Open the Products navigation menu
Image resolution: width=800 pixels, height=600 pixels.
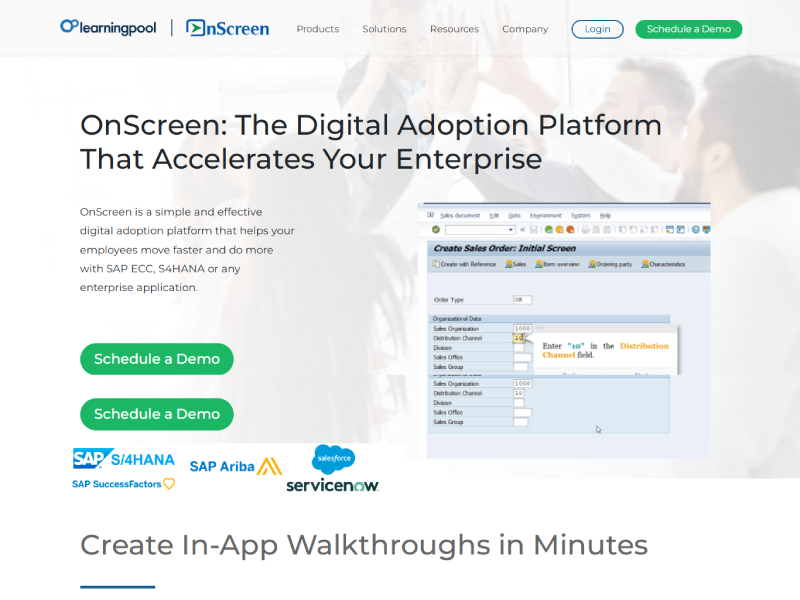[317, 29]
